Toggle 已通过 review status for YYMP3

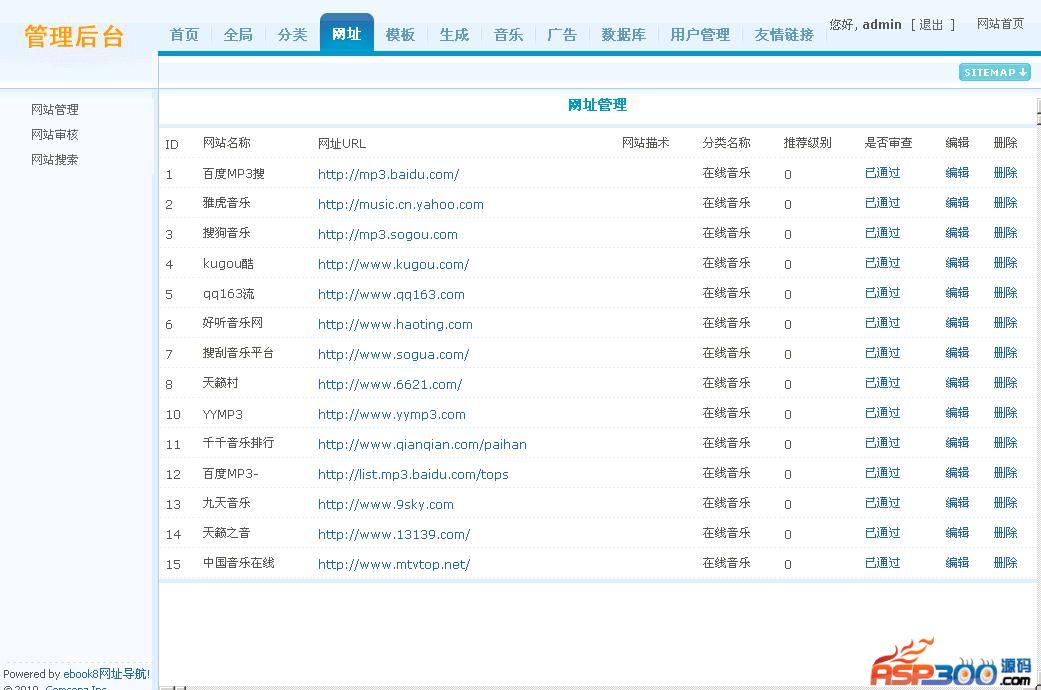[x=882, y=413]
